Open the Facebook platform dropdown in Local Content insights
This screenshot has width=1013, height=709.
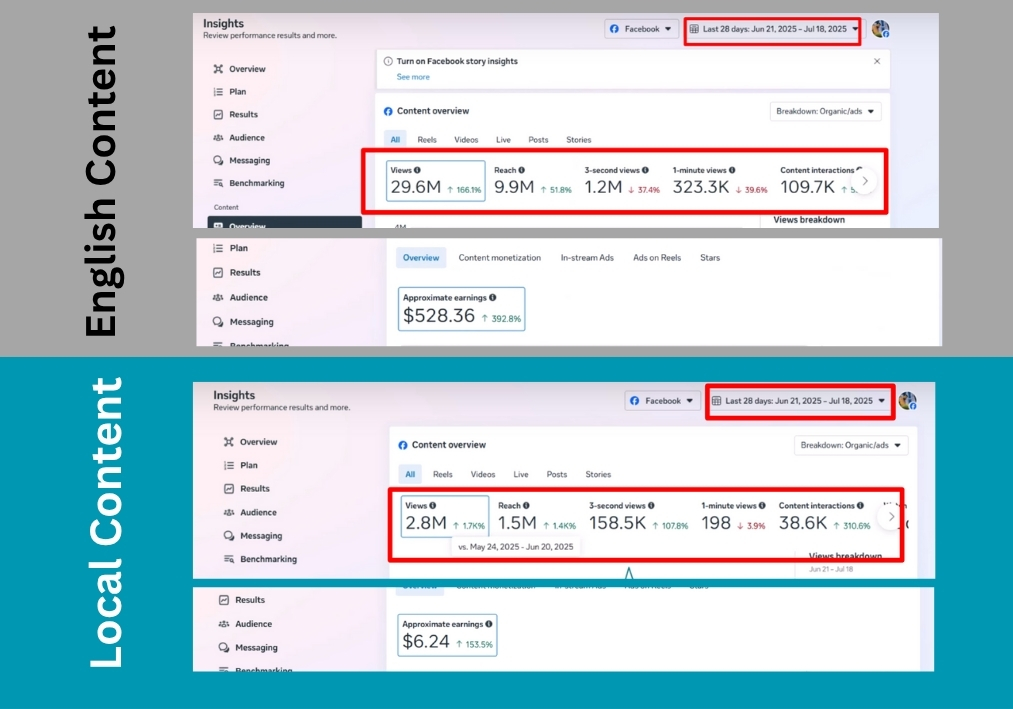(662, 401)
